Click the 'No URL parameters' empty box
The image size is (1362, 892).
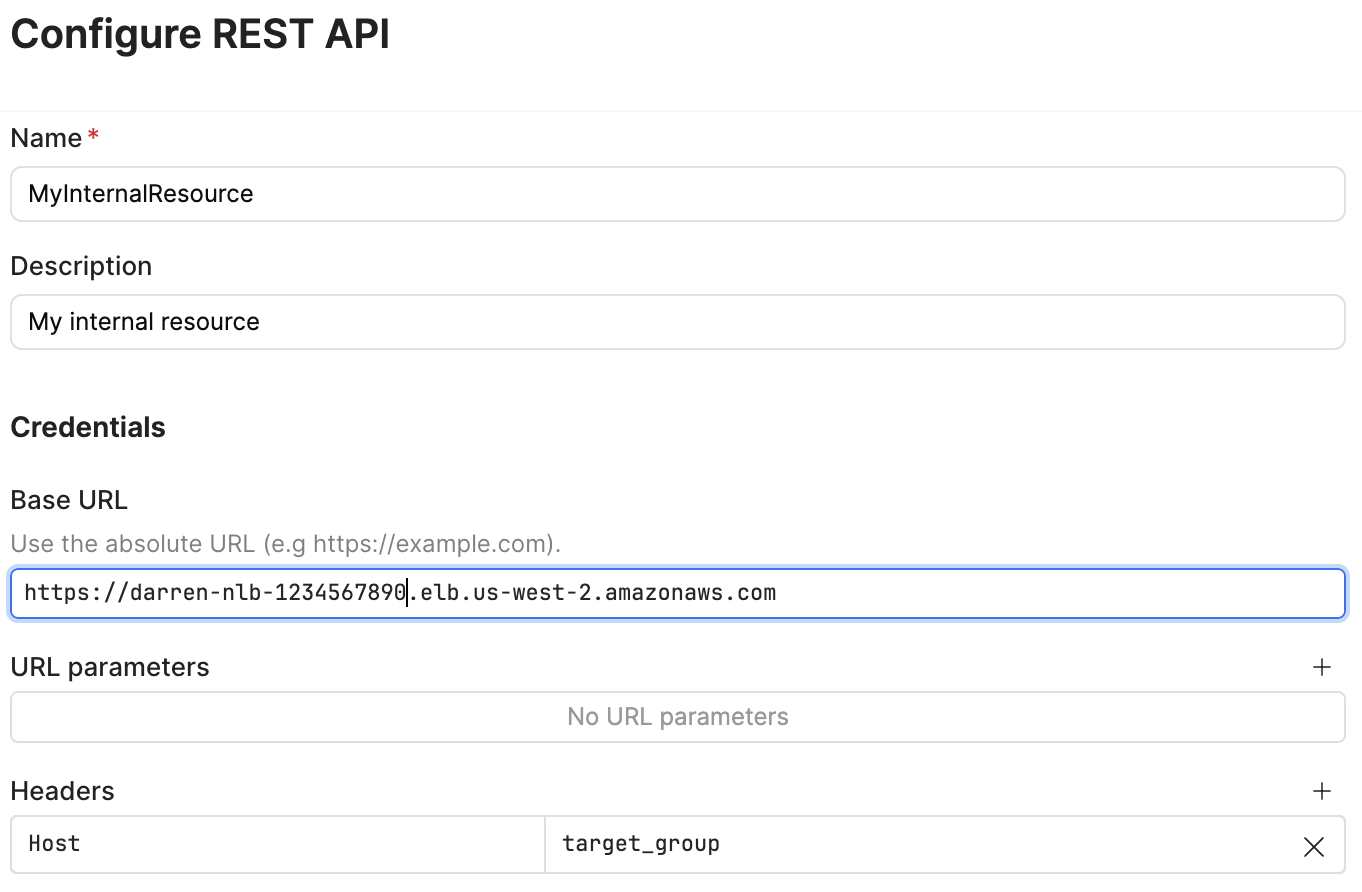pyautogui.click(x=677, y=717)
